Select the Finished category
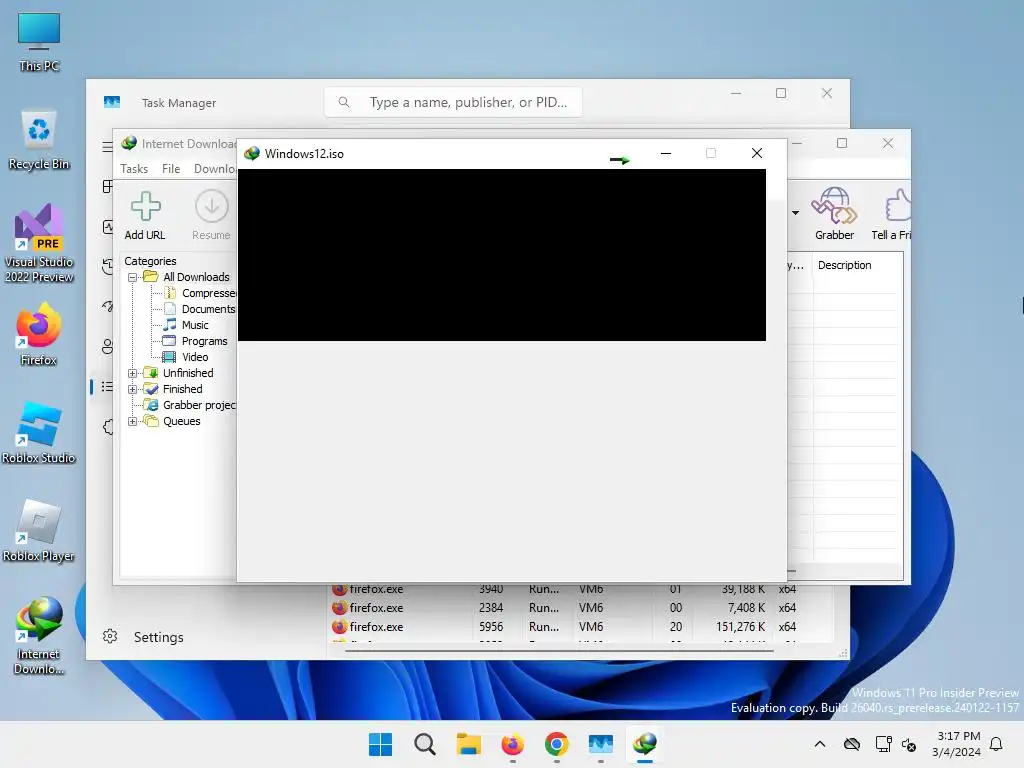 182,389
